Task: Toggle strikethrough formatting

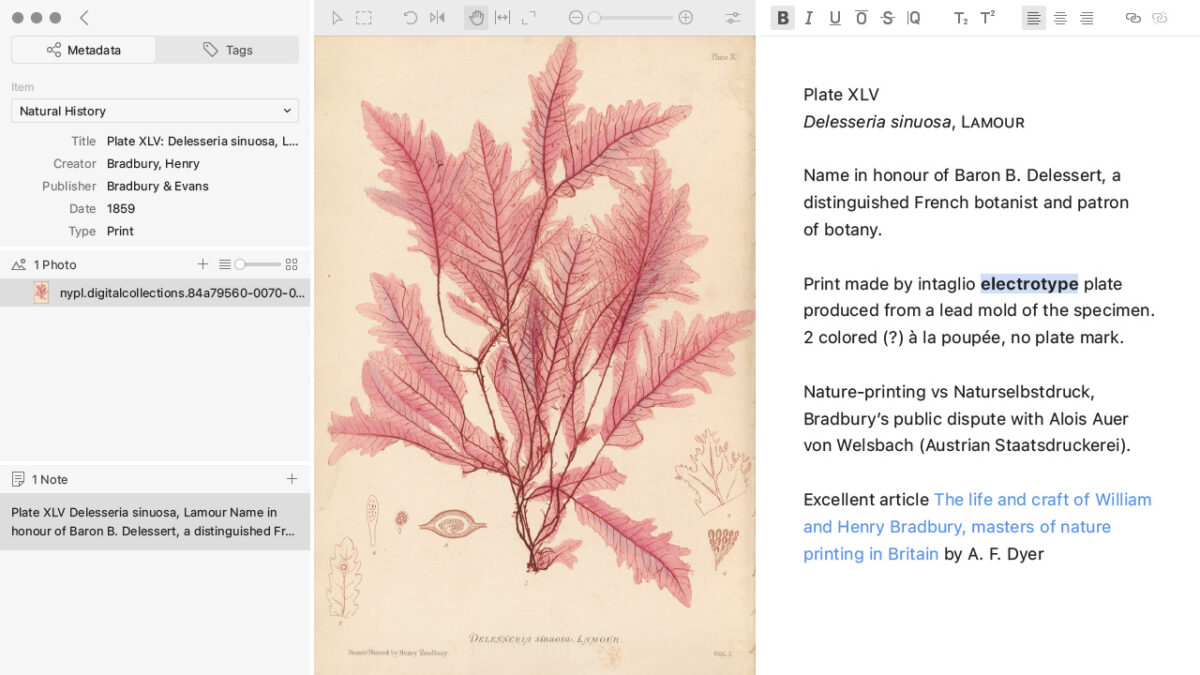Action: (x=887, y=17)
